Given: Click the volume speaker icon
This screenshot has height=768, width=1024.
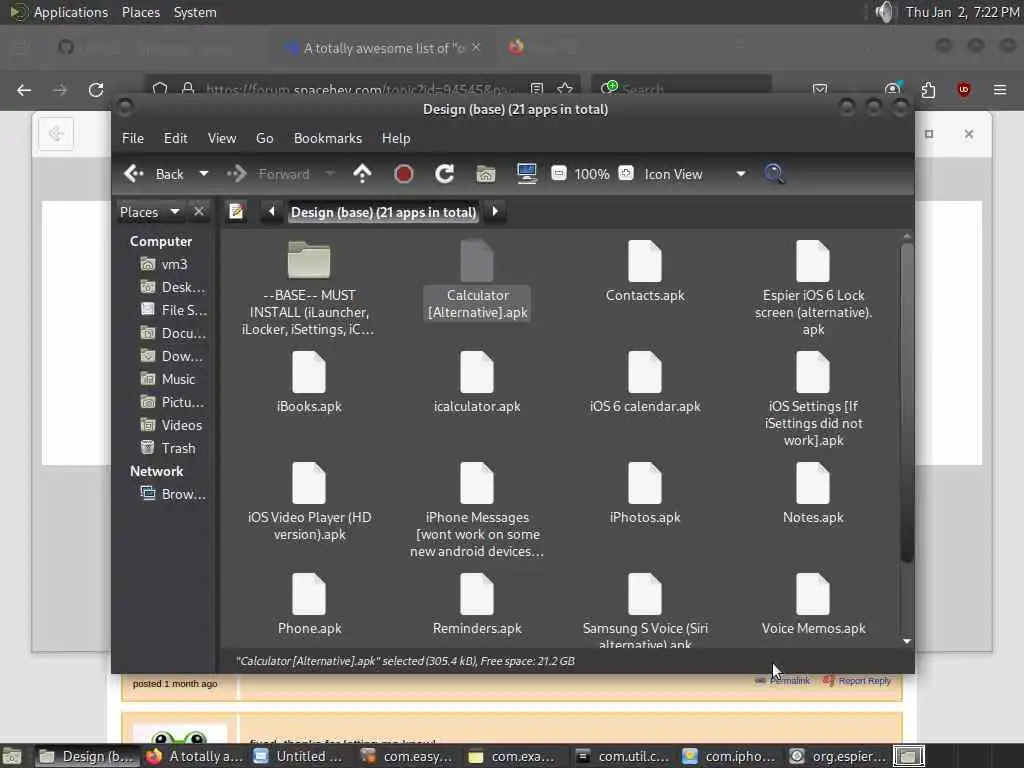Looking at the screenshot, I should (884, 12).
